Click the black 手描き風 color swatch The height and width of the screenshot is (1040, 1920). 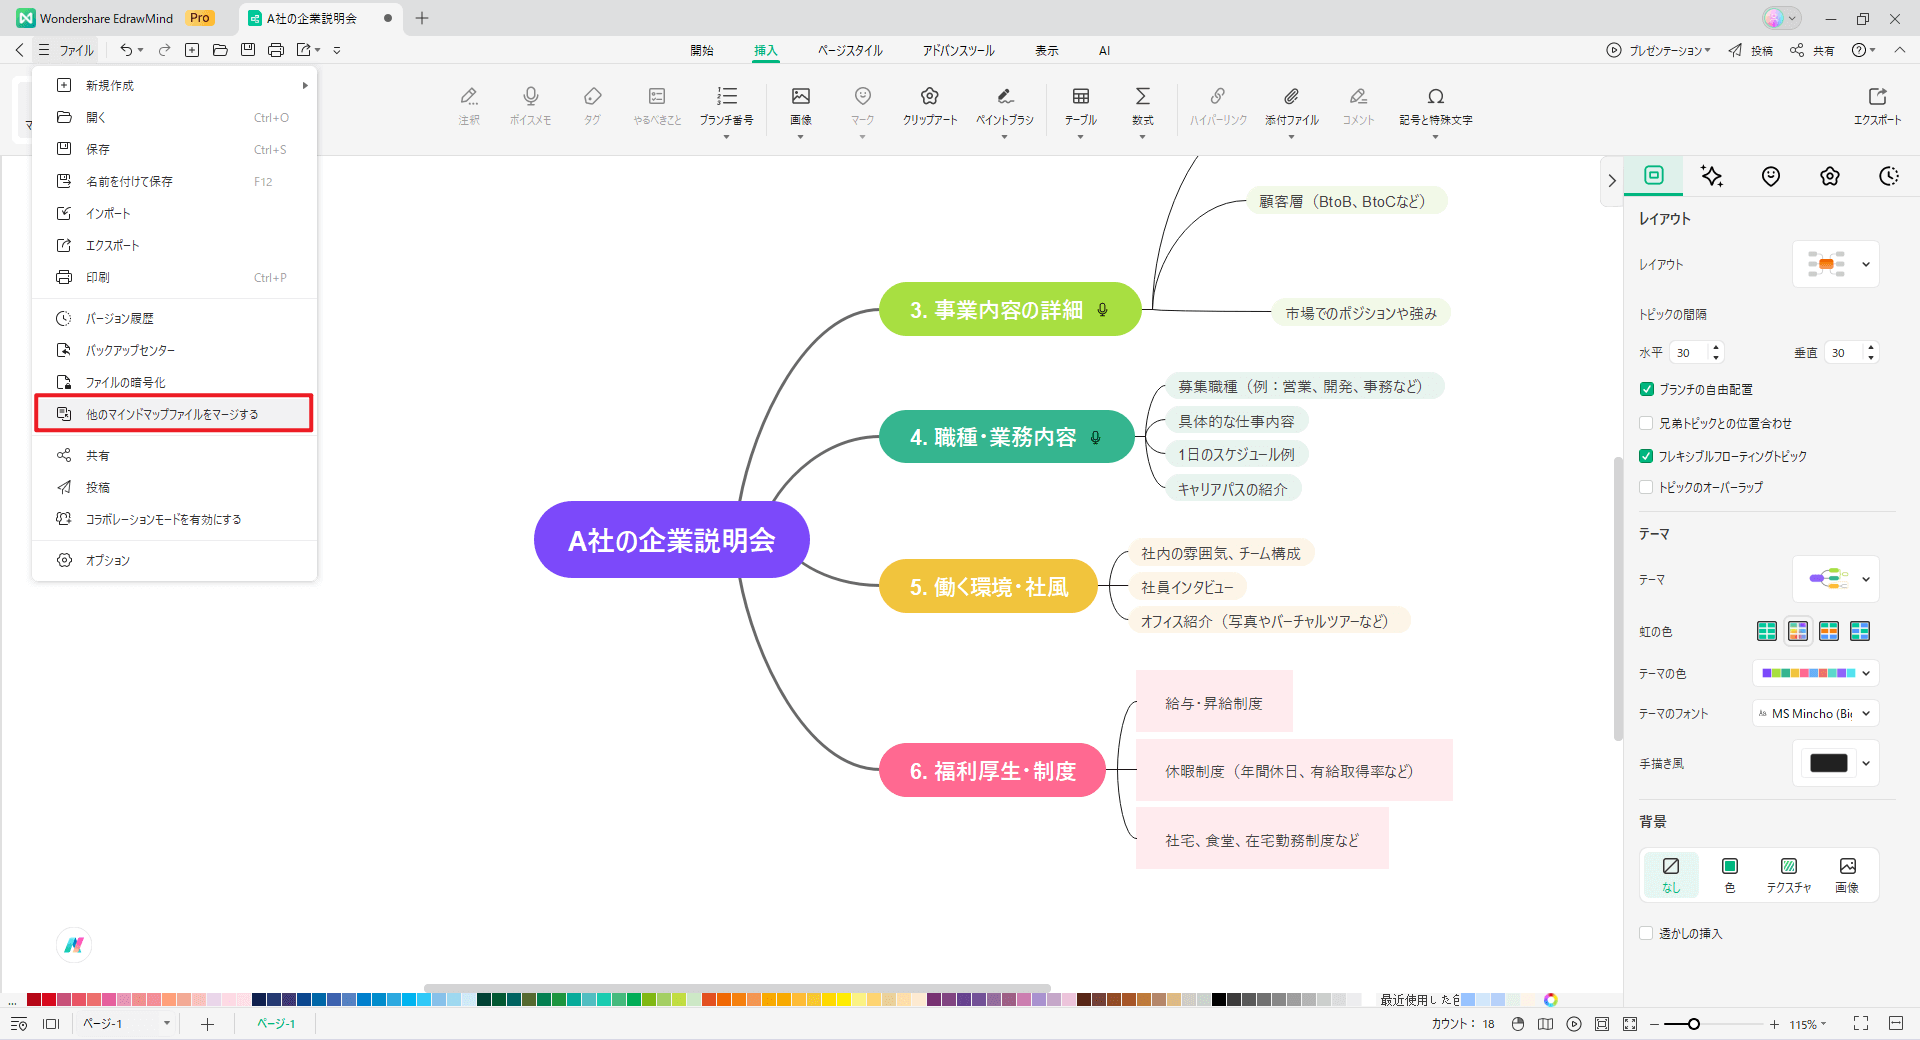point(1829,763)
